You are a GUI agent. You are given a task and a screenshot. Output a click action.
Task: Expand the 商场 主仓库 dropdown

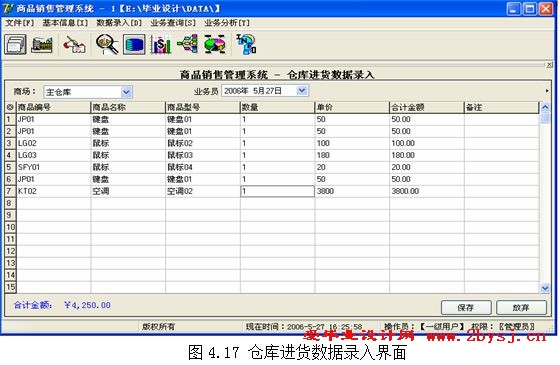[x=126, y=92]
